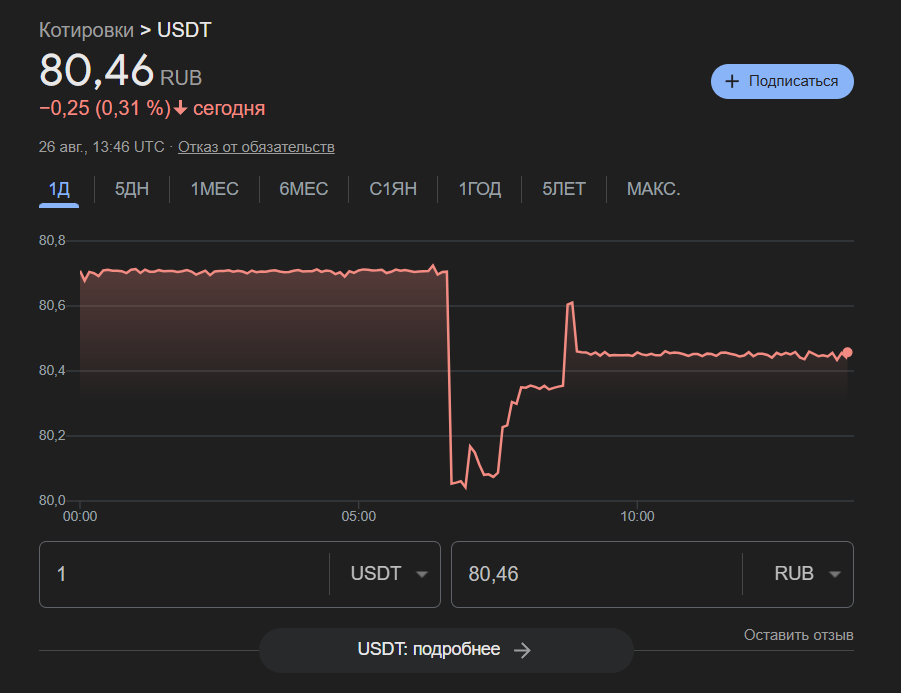Click the current price dot on chart

click(847, 352)
